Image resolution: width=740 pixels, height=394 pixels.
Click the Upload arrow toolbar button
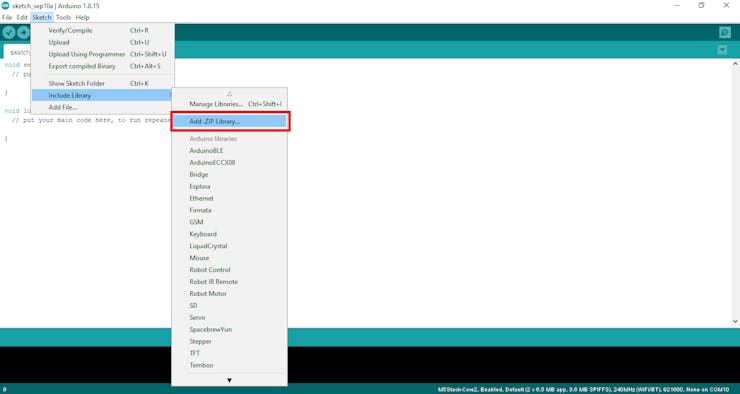pos(23,32)
